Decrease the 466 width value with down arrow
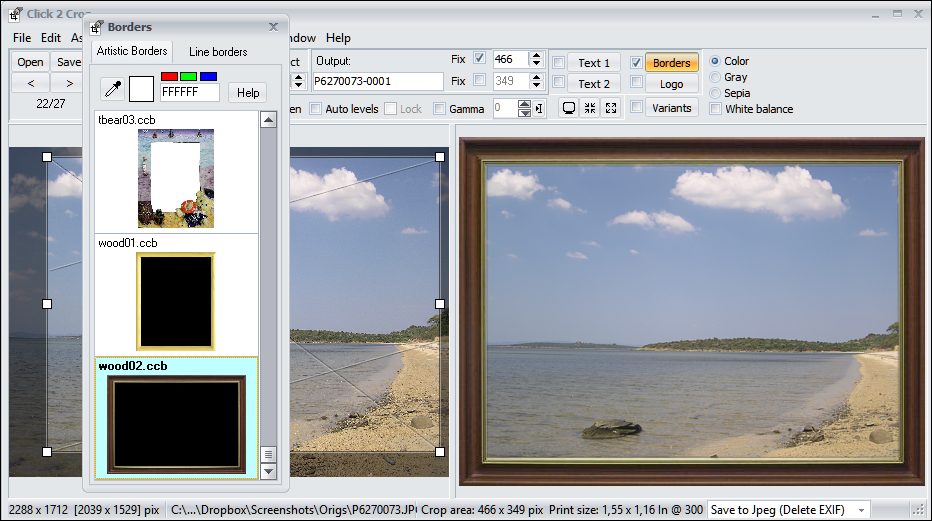Image resolution: width=932 pixels, height=521 pixels. click(x=537, y=63)
